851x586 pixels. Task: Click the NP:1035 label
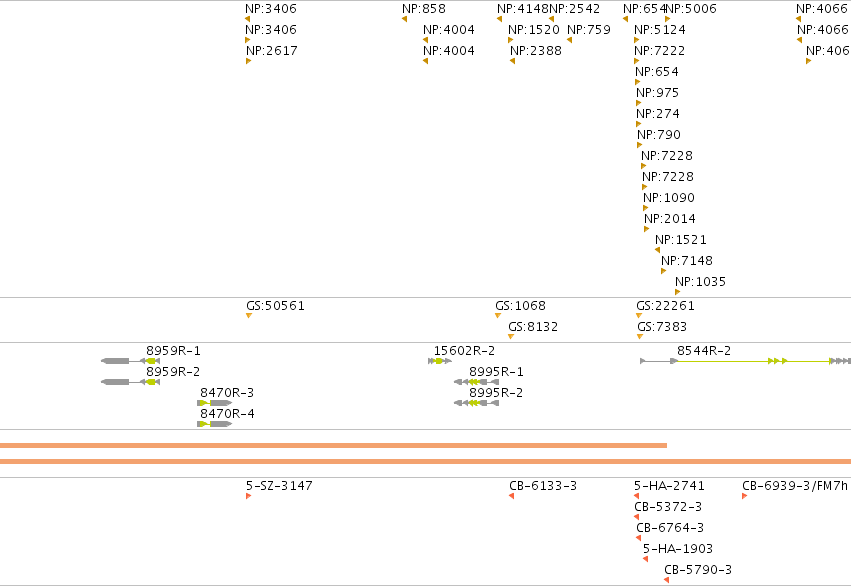point(701,282)
